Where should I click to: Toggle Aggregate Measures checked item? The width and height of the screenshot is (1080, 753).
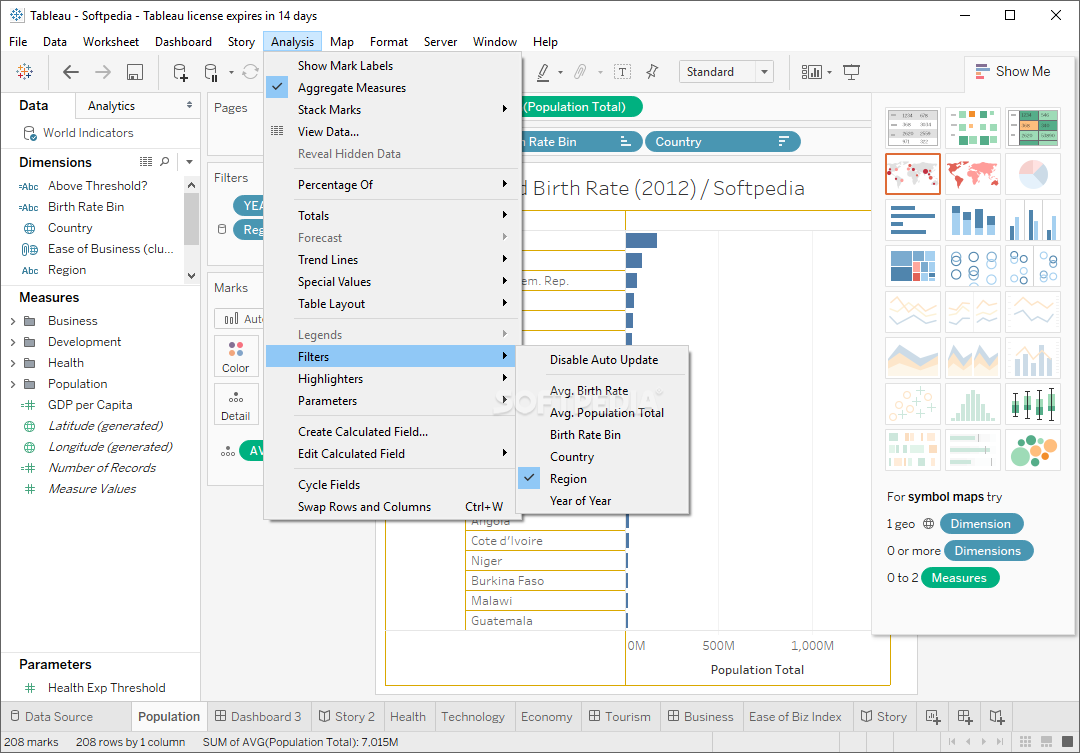(393, 87)
